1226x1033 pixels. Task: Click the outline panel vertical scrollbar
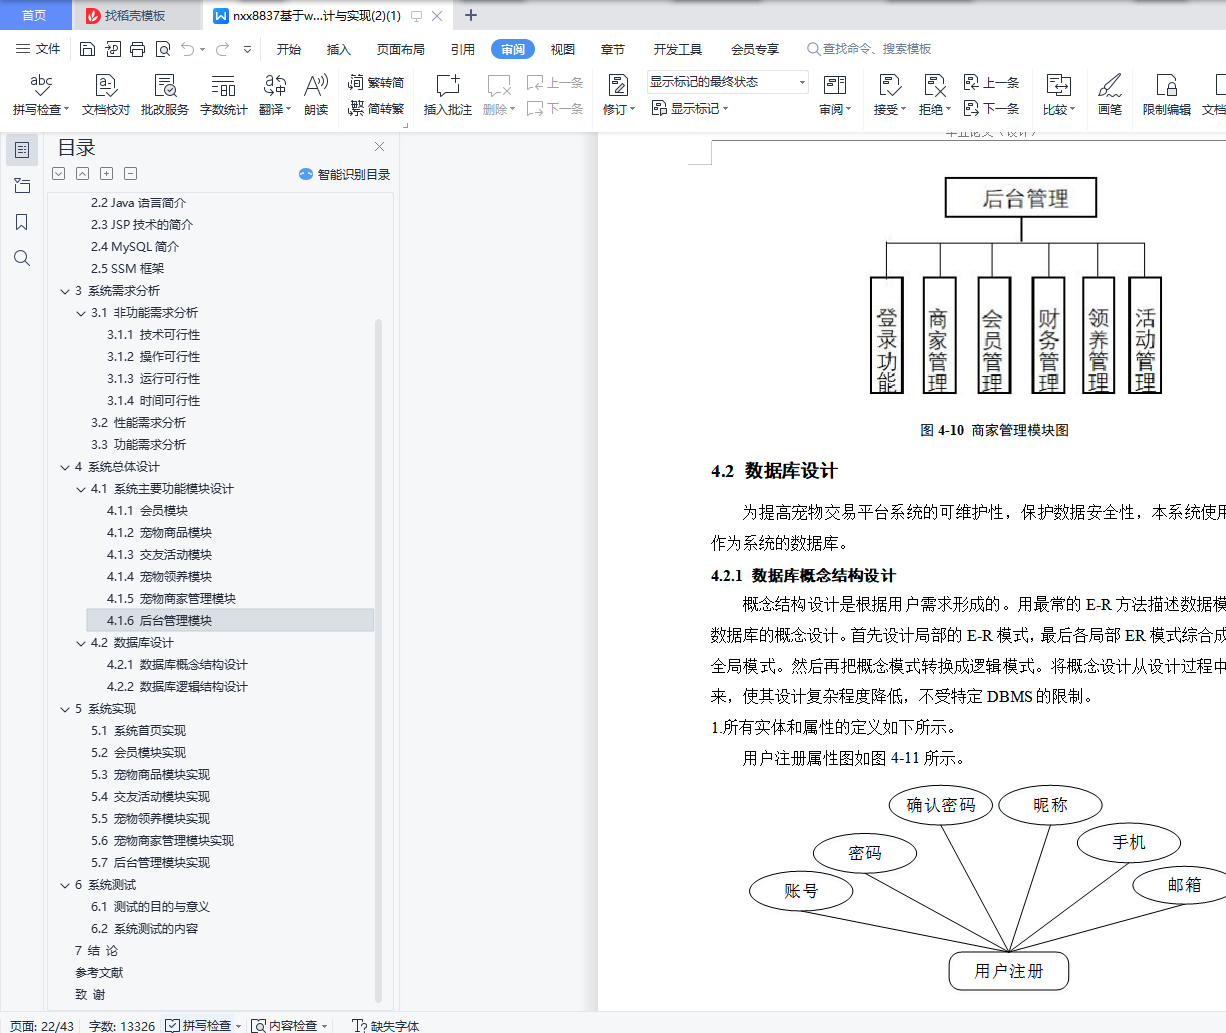378,660
